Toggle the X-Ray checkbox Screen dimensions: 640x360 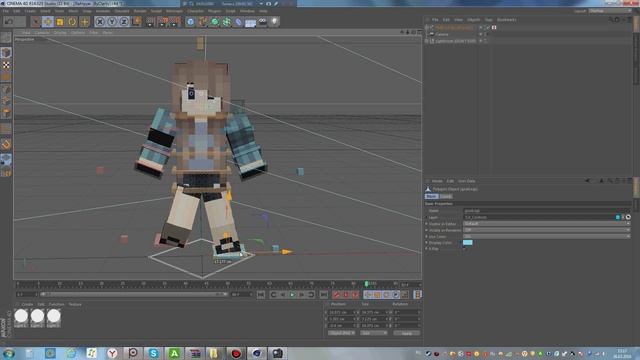(465, 249)
